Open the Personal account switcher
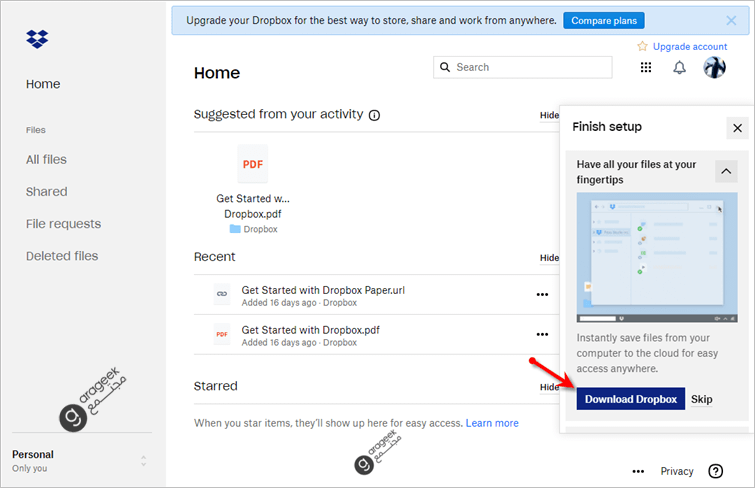Viewport: 755px width, 488px height. coord(82,461)
